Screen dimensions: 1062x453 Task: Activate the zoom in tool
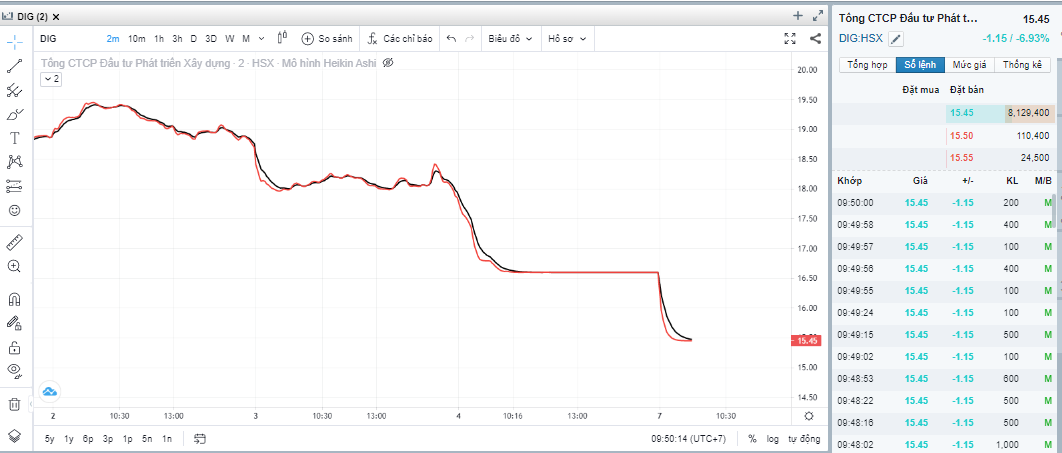(15, 266)
